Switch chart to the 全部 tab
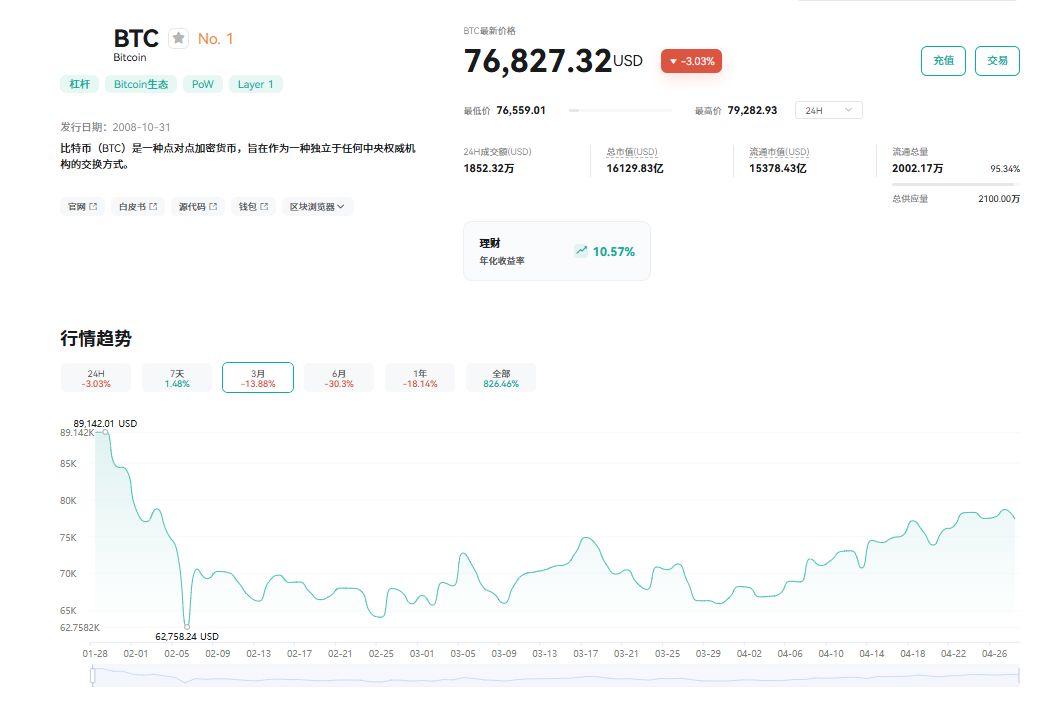 coord(501,378)
